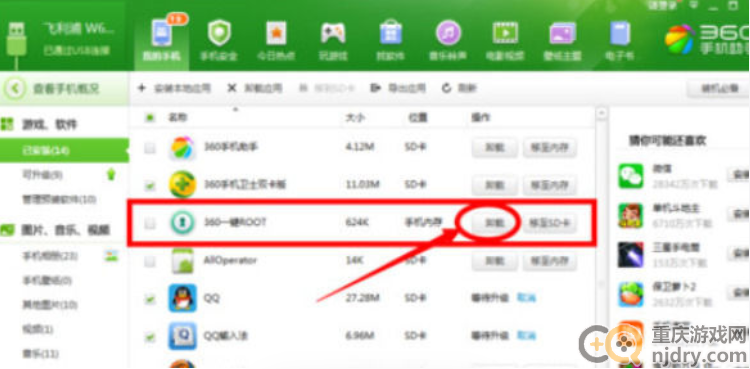Check the AllOperator row checkbox
This screenshot has width=750, height=369.
click(150, 261)
